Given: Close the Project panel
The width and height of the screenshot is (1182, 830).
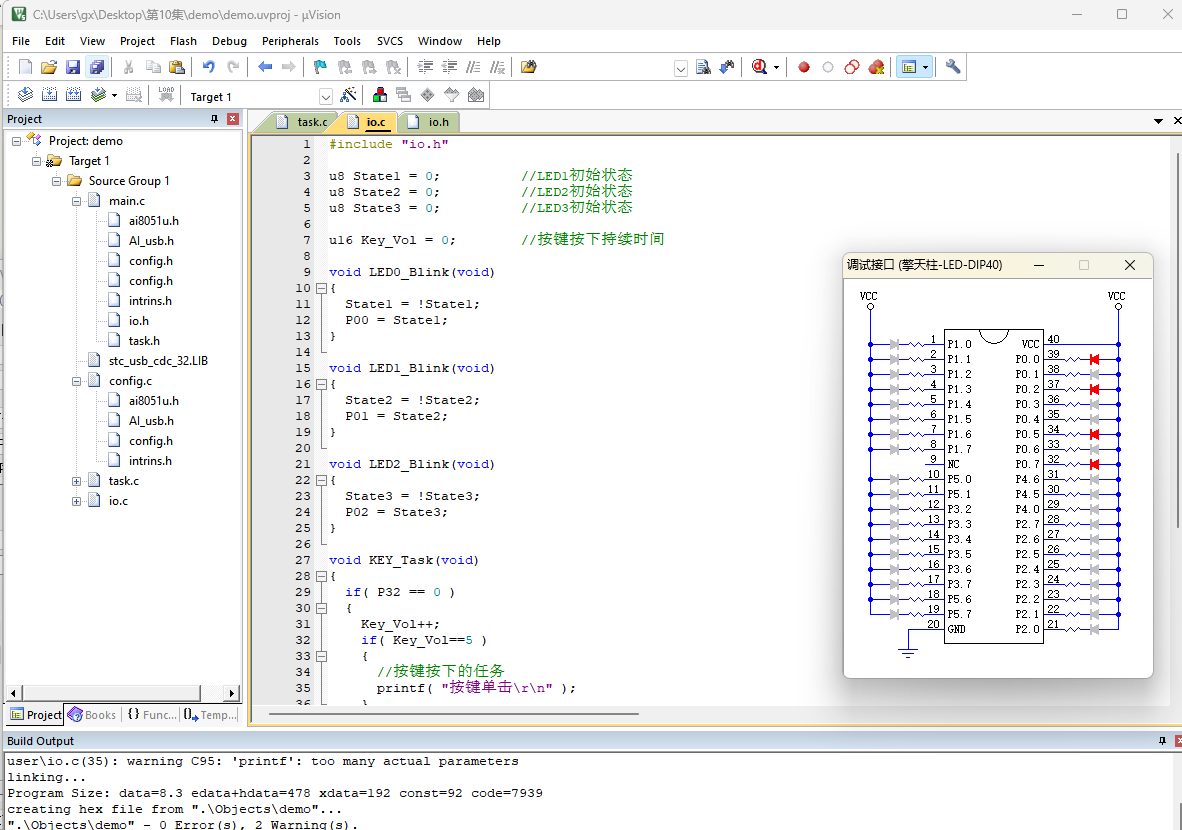Looking at the screenshot, I should [233, 119].
